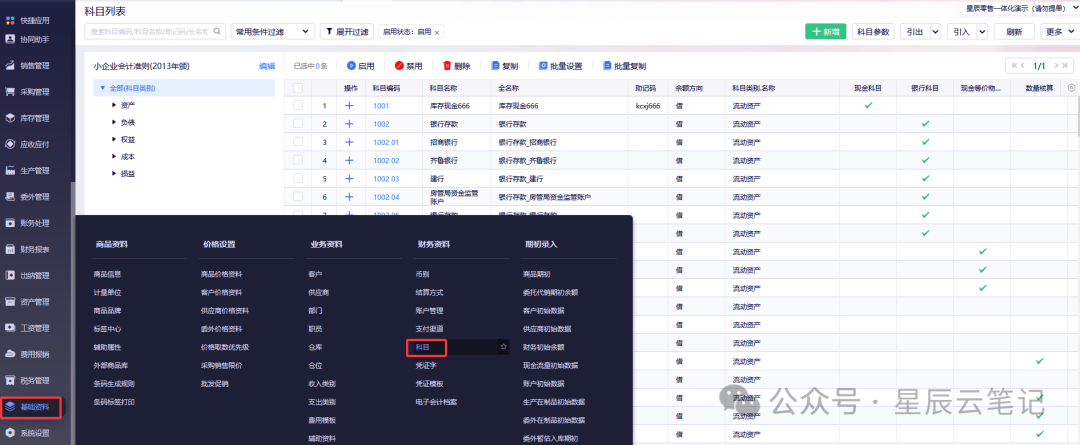This screenshot has height=445, width=1080.
Task: Expand the 资产 tree node
Action: [114, 105]
